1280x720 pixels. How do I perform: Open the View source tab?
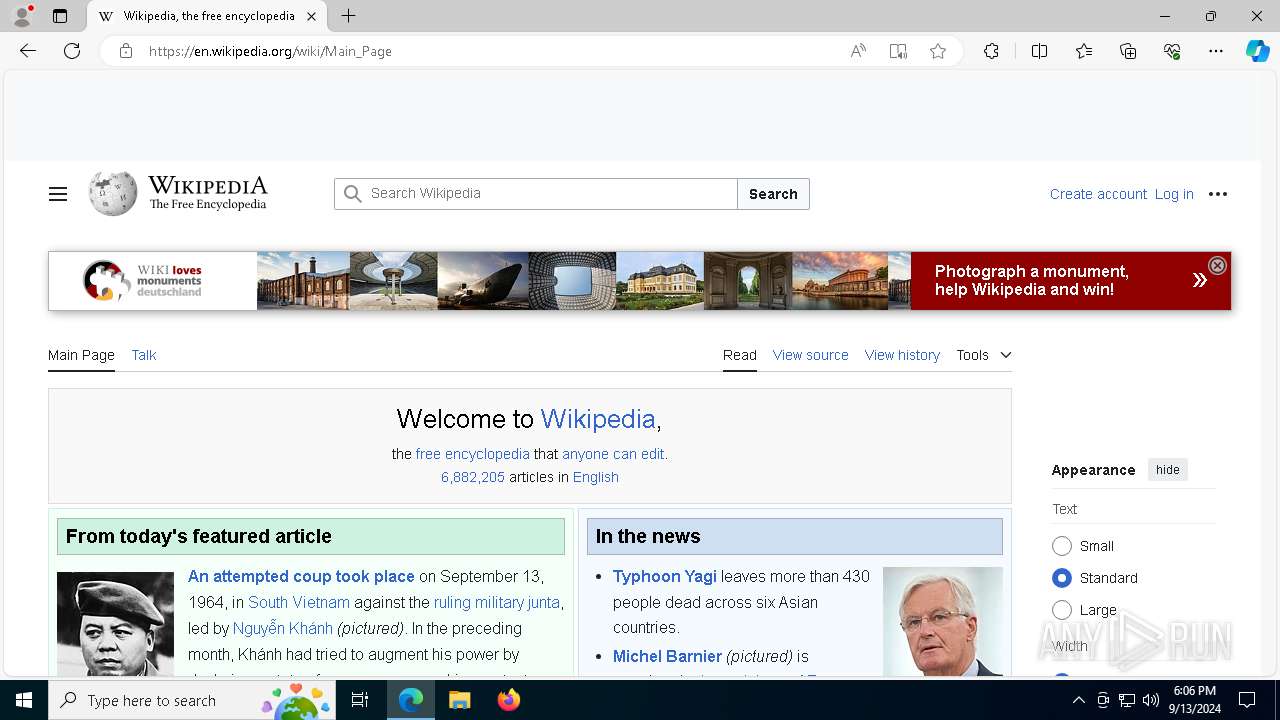click(x=810, y=355)
